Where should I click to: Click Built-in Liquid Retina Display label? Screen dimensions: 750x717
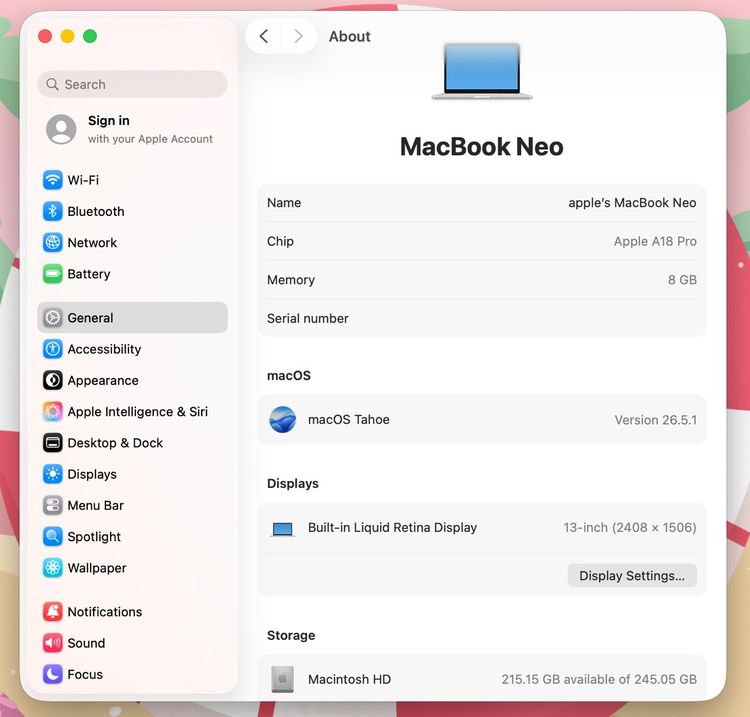[392, 527]
